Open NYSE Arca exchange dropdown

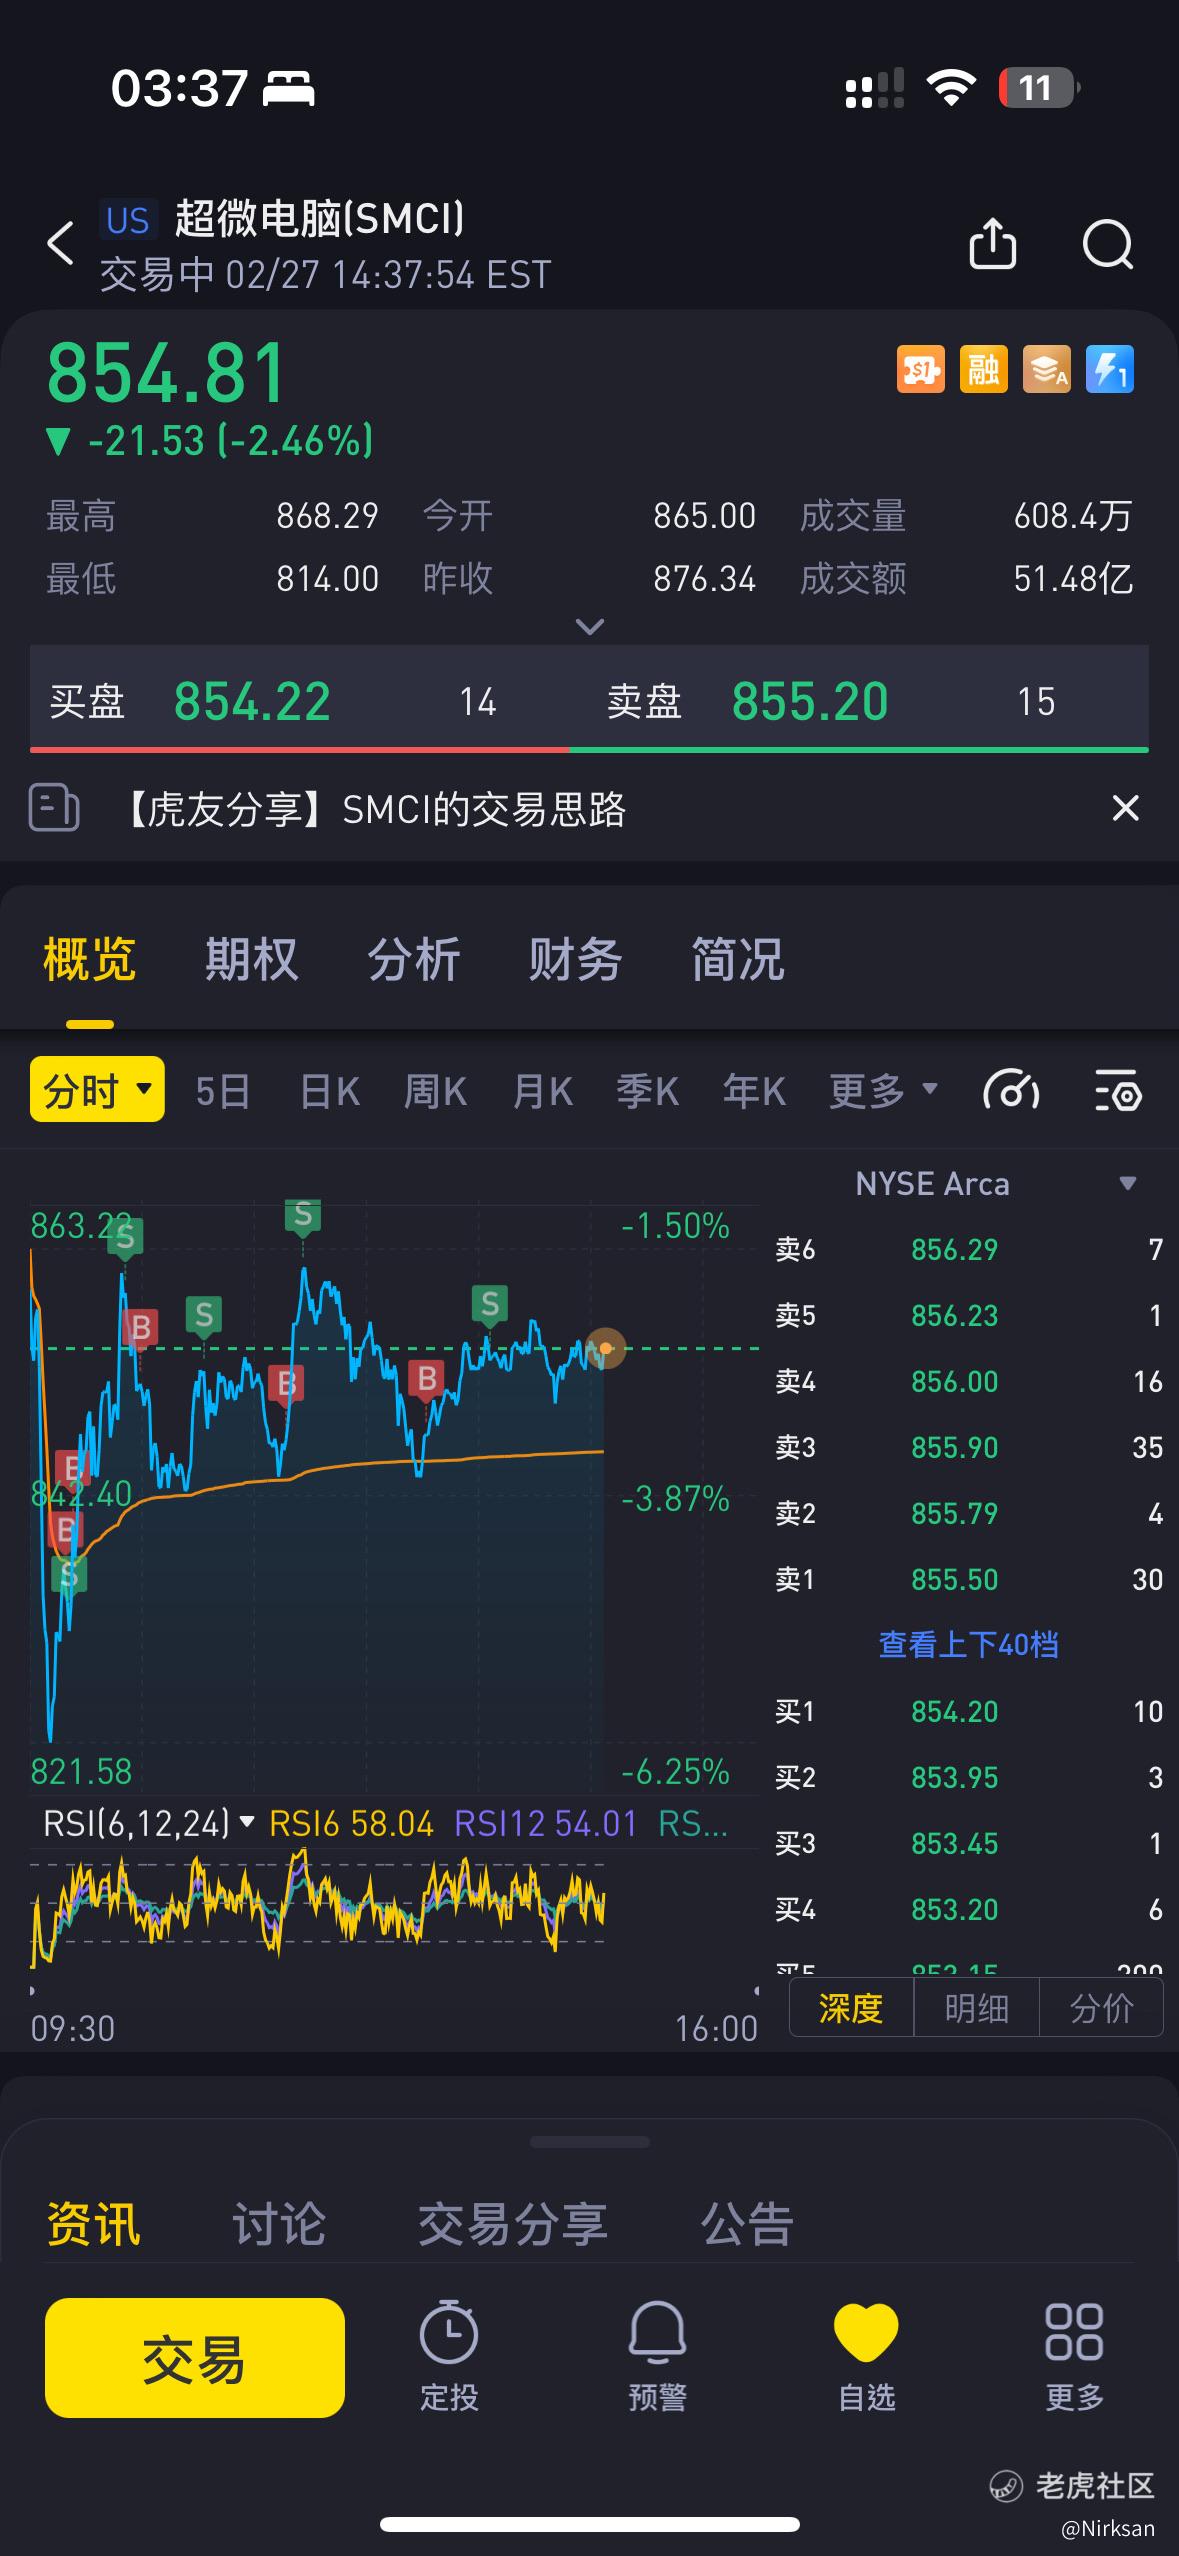click(x=995, y=1184)
